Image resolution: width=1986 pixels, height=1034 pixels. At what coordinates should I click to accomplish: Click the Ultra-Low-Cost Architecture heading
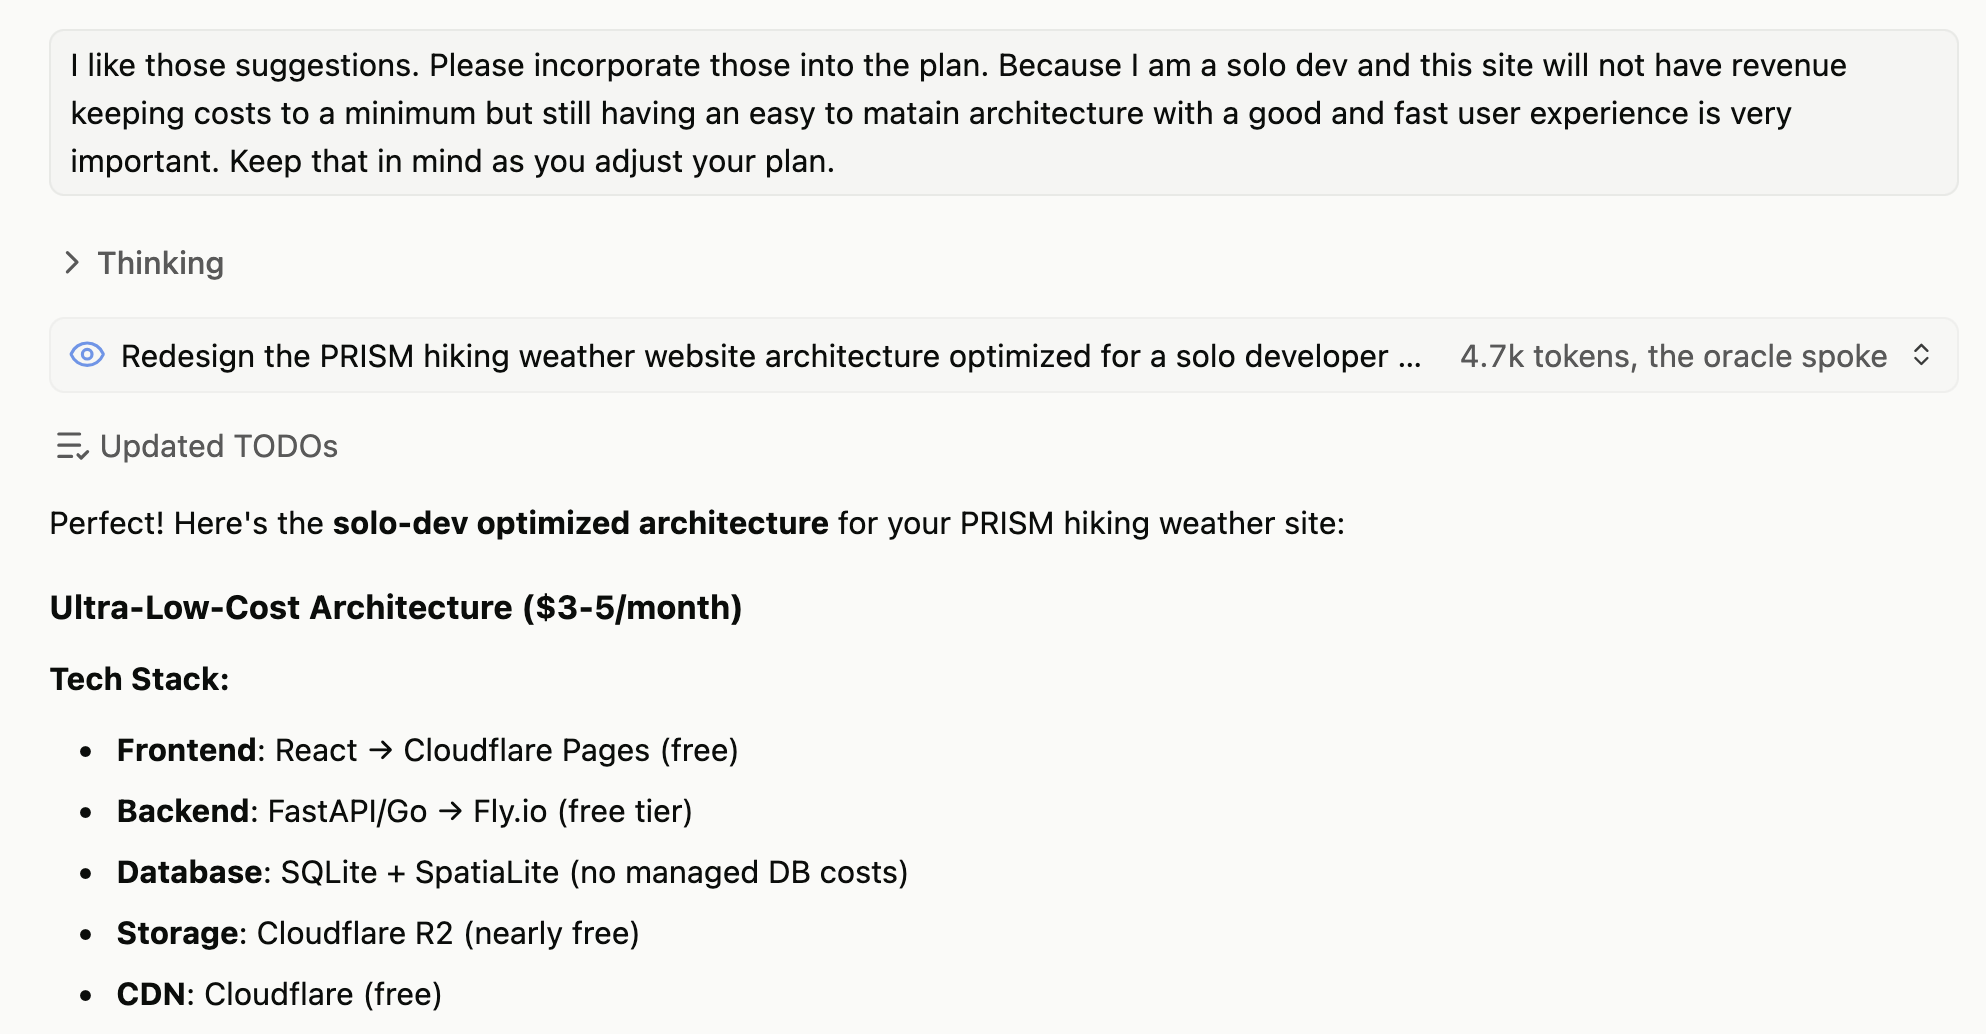pos(396,607)
